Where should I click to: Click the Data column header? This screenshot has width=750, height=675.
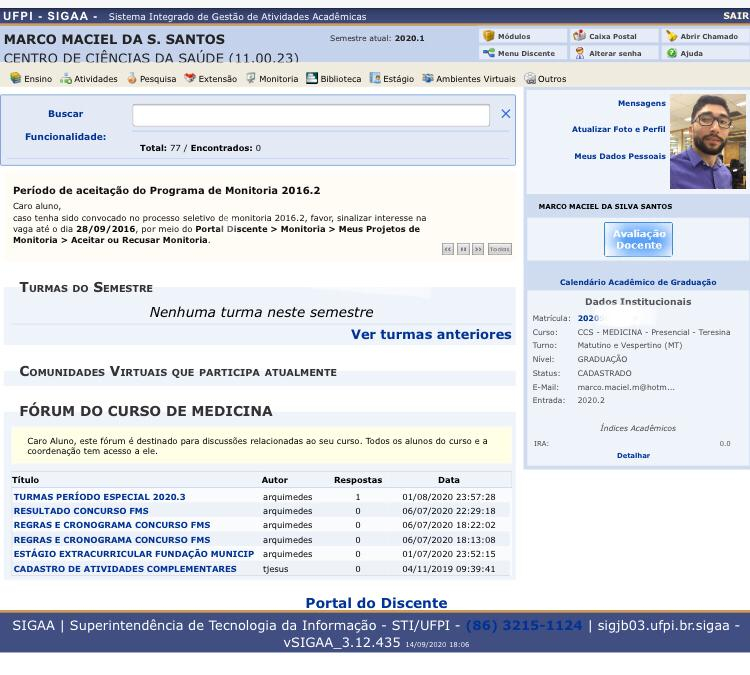pos(449,480)
